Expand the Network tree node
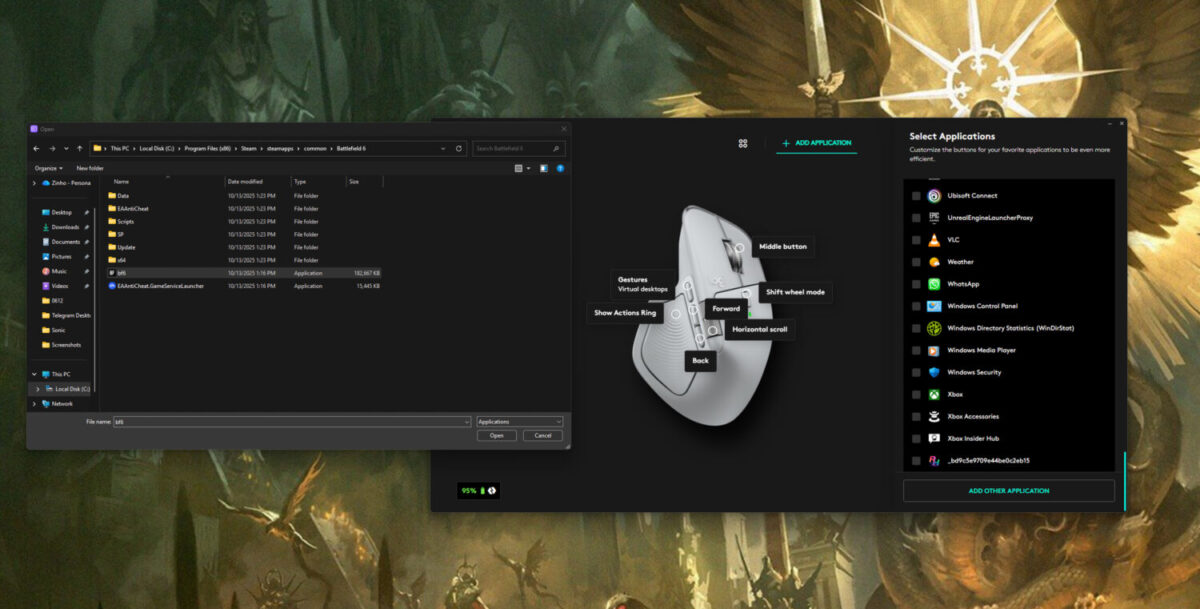The height and width of the screenshot is (609, 1200). (35, 404)
